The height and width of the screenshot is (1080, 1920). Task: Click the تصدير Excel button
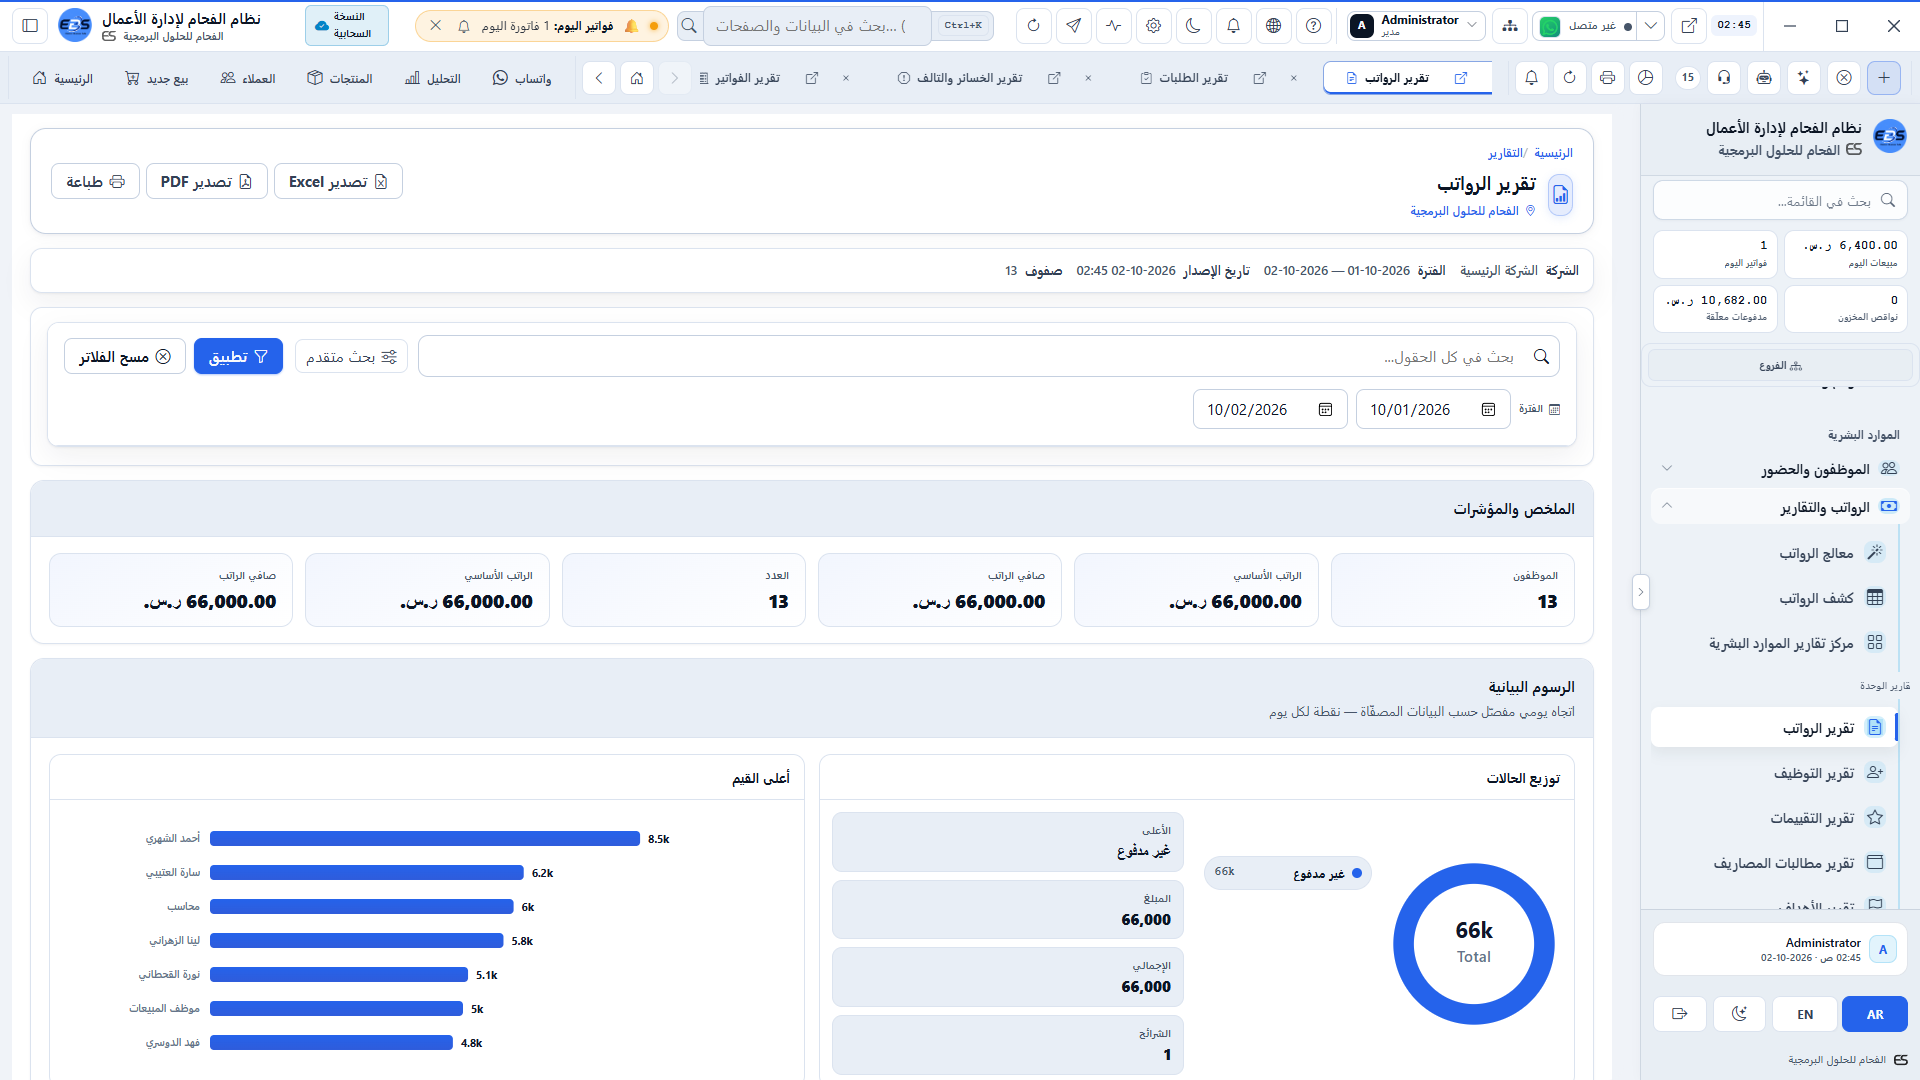point(338,181)
